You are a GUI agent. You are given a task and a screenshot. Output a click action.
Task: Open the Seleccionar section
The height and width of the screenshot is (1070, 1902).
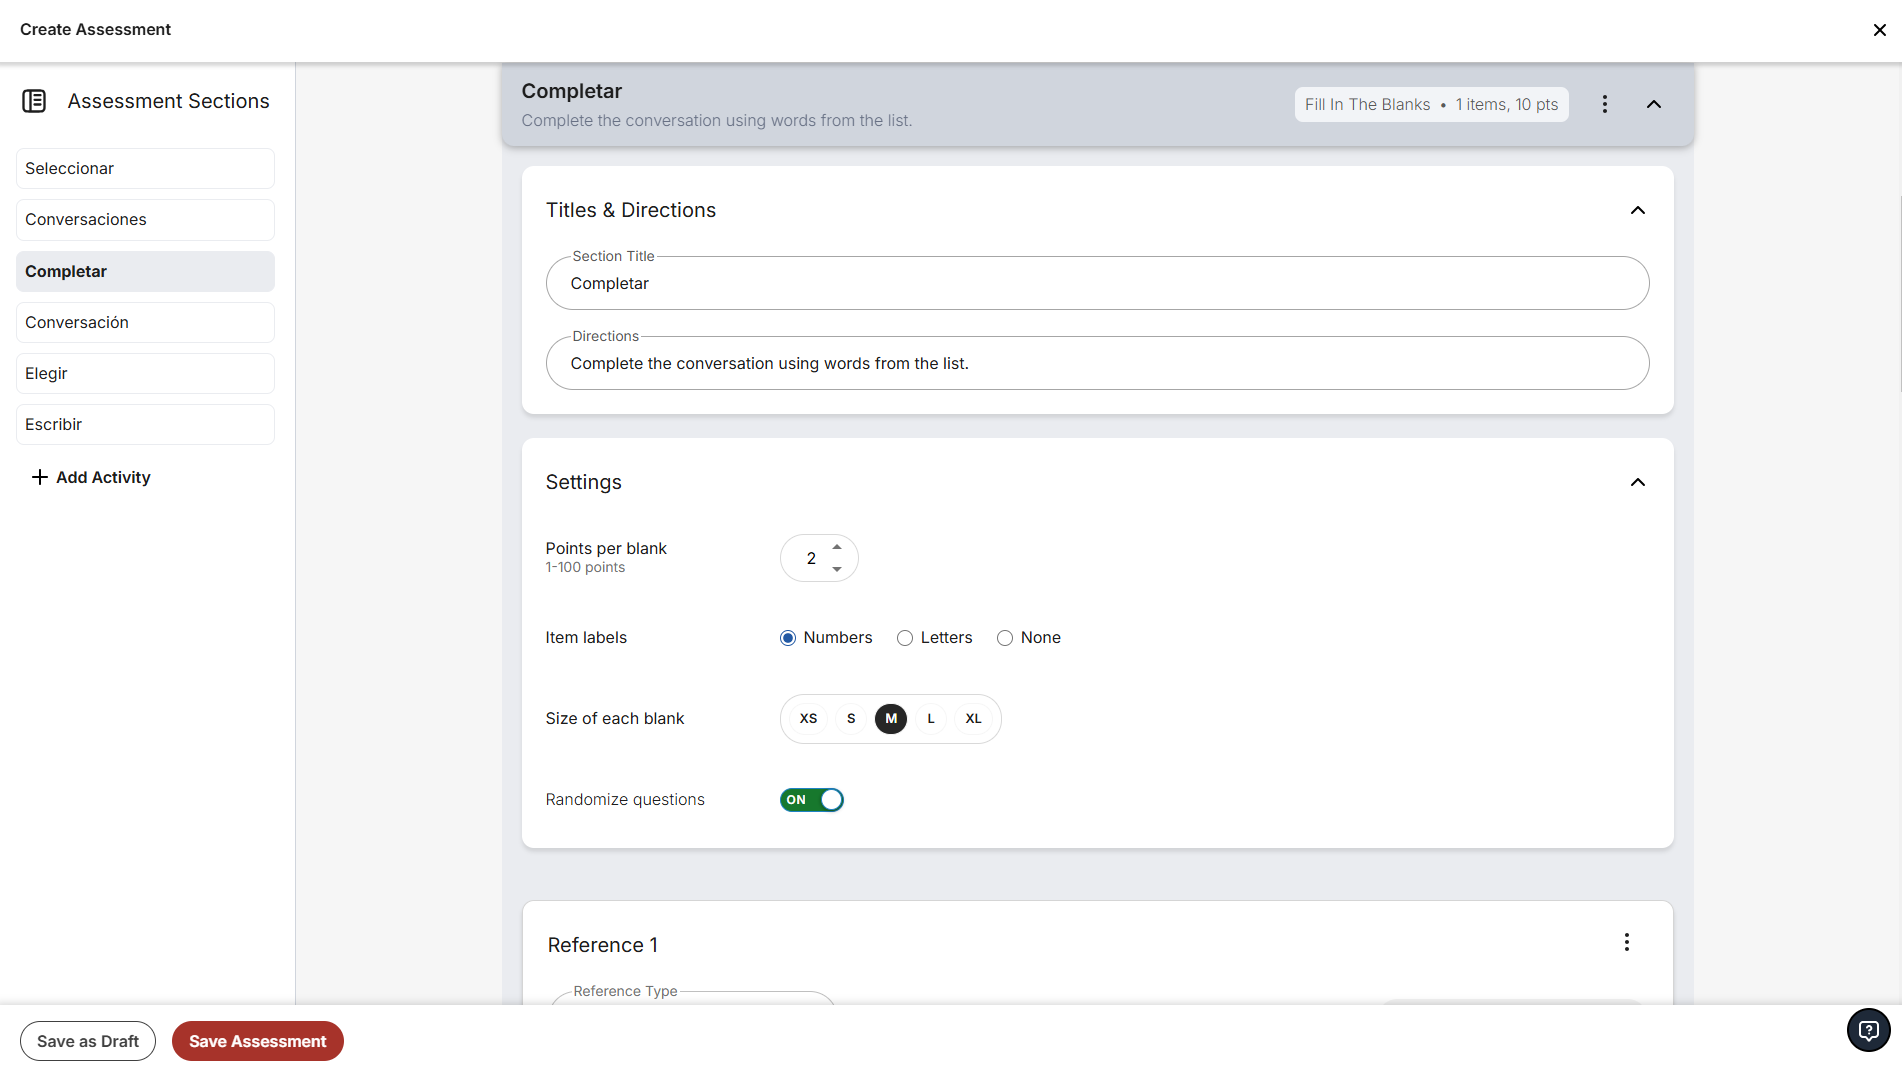pos(145,168)
